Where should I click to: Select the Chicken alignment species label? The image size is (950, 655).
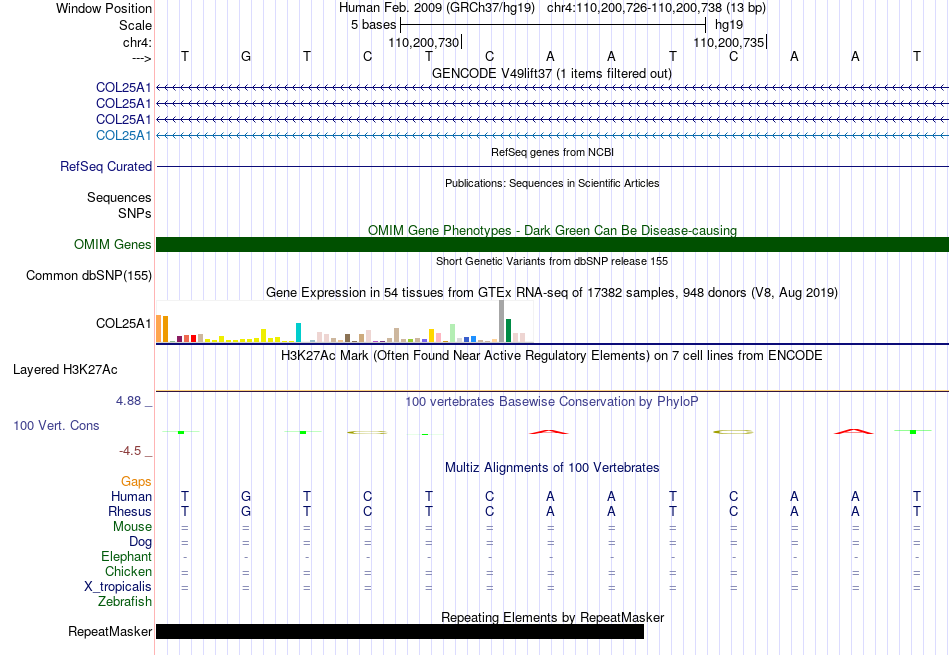[x=128, y=571]
